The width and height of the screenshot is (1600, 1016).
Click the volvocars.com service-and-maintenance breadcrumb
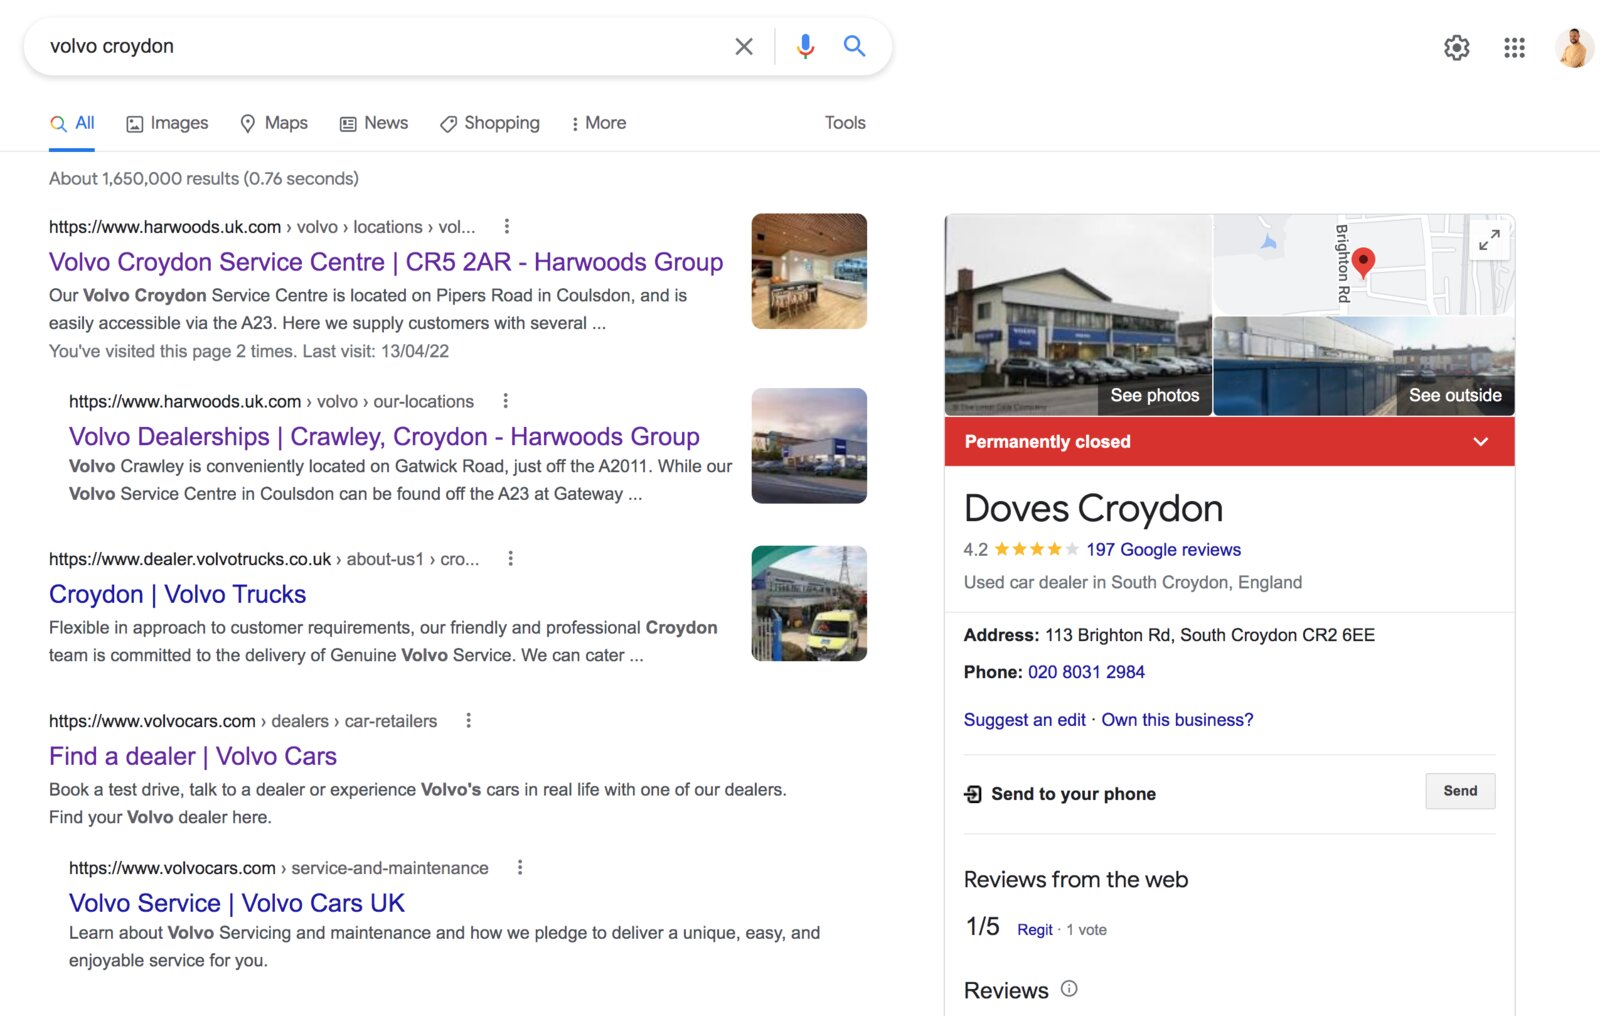click(x=279, y=868)
